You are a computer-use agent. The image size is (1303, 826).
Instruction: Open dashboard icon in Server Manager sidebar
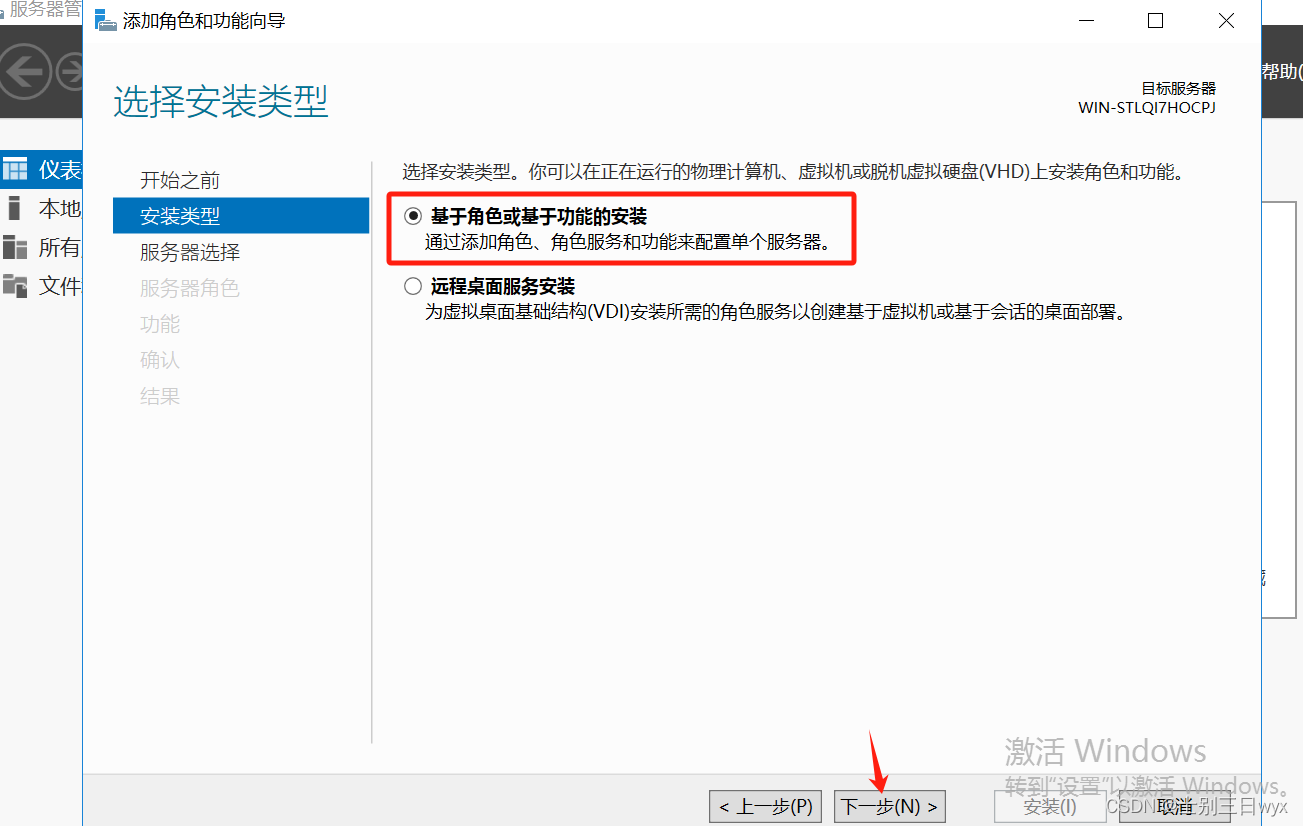pyautogui.click(x=14, y=169)
